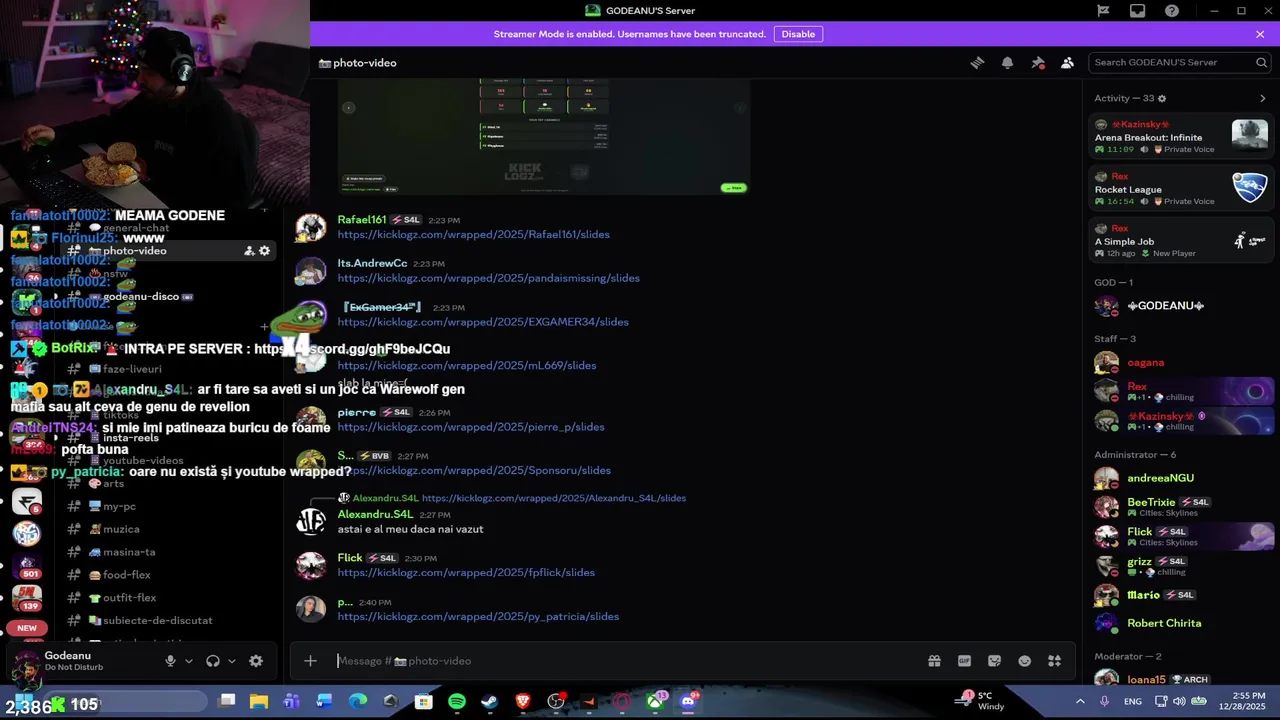The image size is (1280, 720).
Task: Click the plus attachment button
Action: pos(310,661)
